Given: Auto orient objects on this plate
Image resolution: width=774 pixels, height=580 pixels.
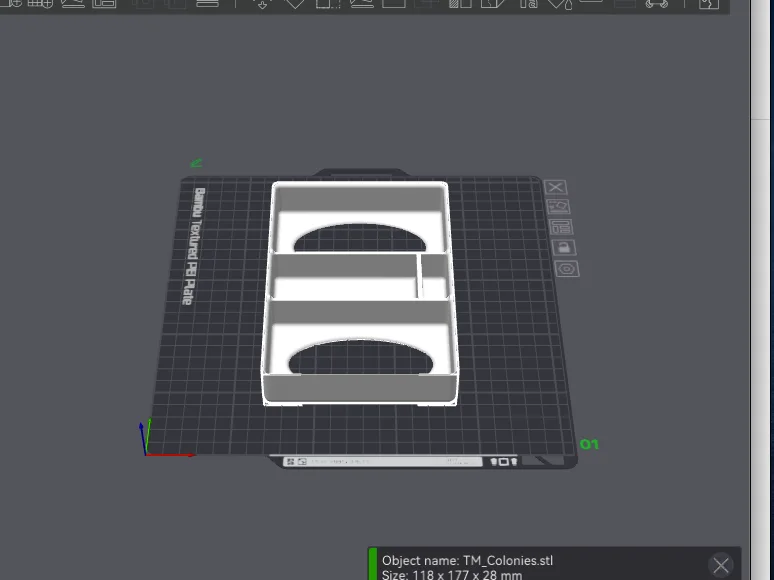Looking at the screenshot, I should point(558,206).
